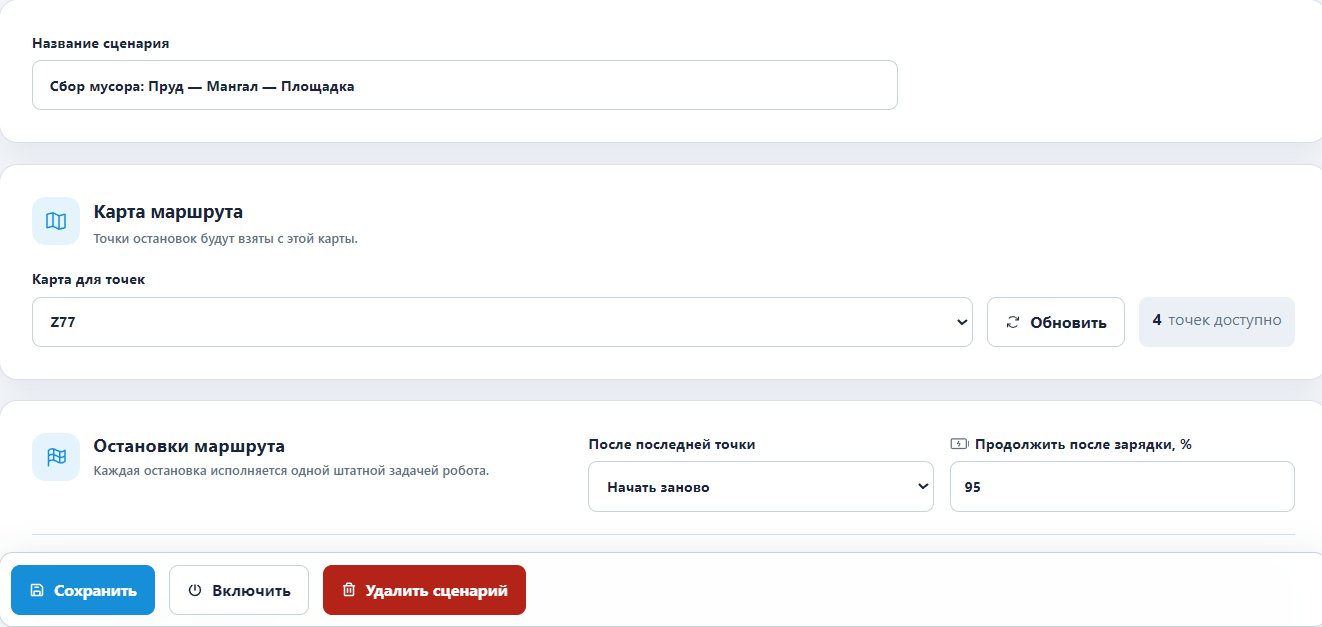The height and width of the screenshot is (627, 1322).
Task: Click the trash icon in Удалить сценарий
Action: pyautogui.click(x=349, y=590)
